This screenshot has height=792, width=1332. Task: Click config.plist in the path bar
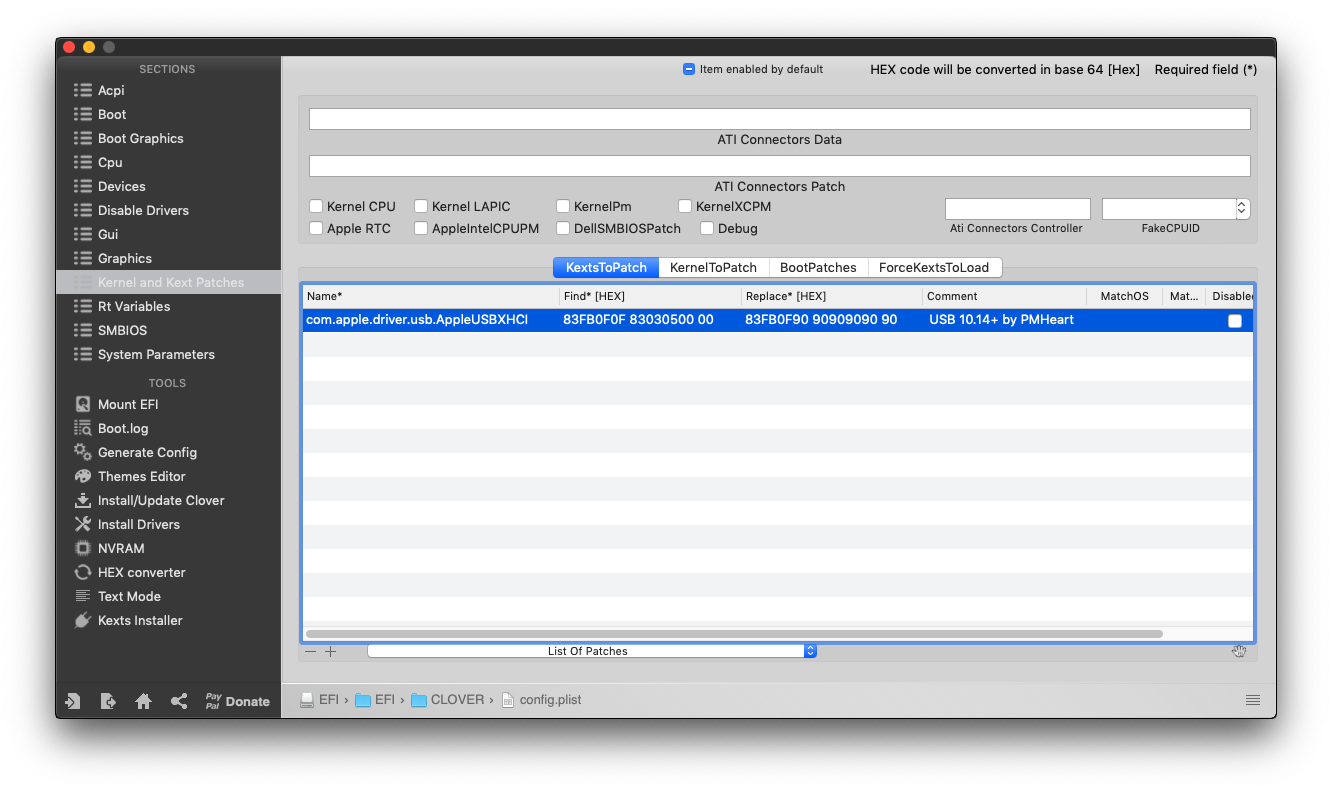tap(541, 700)
